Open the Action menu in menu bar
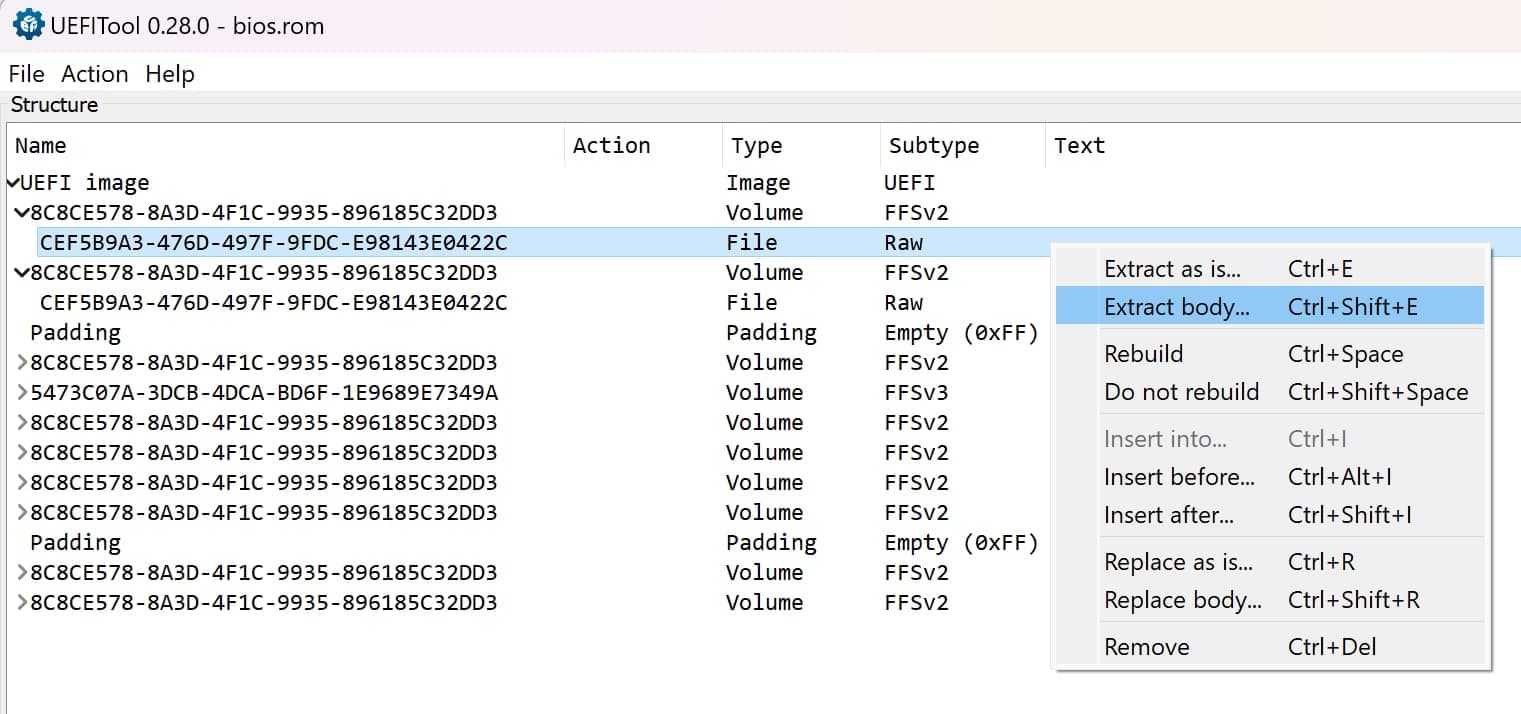1521x714 pixels. pos(95,74)
